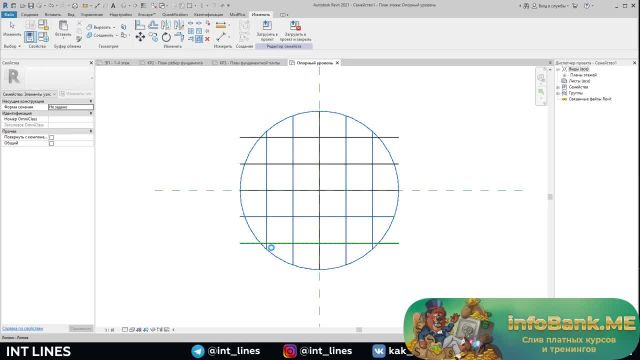
Task: Expand the 'Семейства' tree node
Action: (558, 87)
